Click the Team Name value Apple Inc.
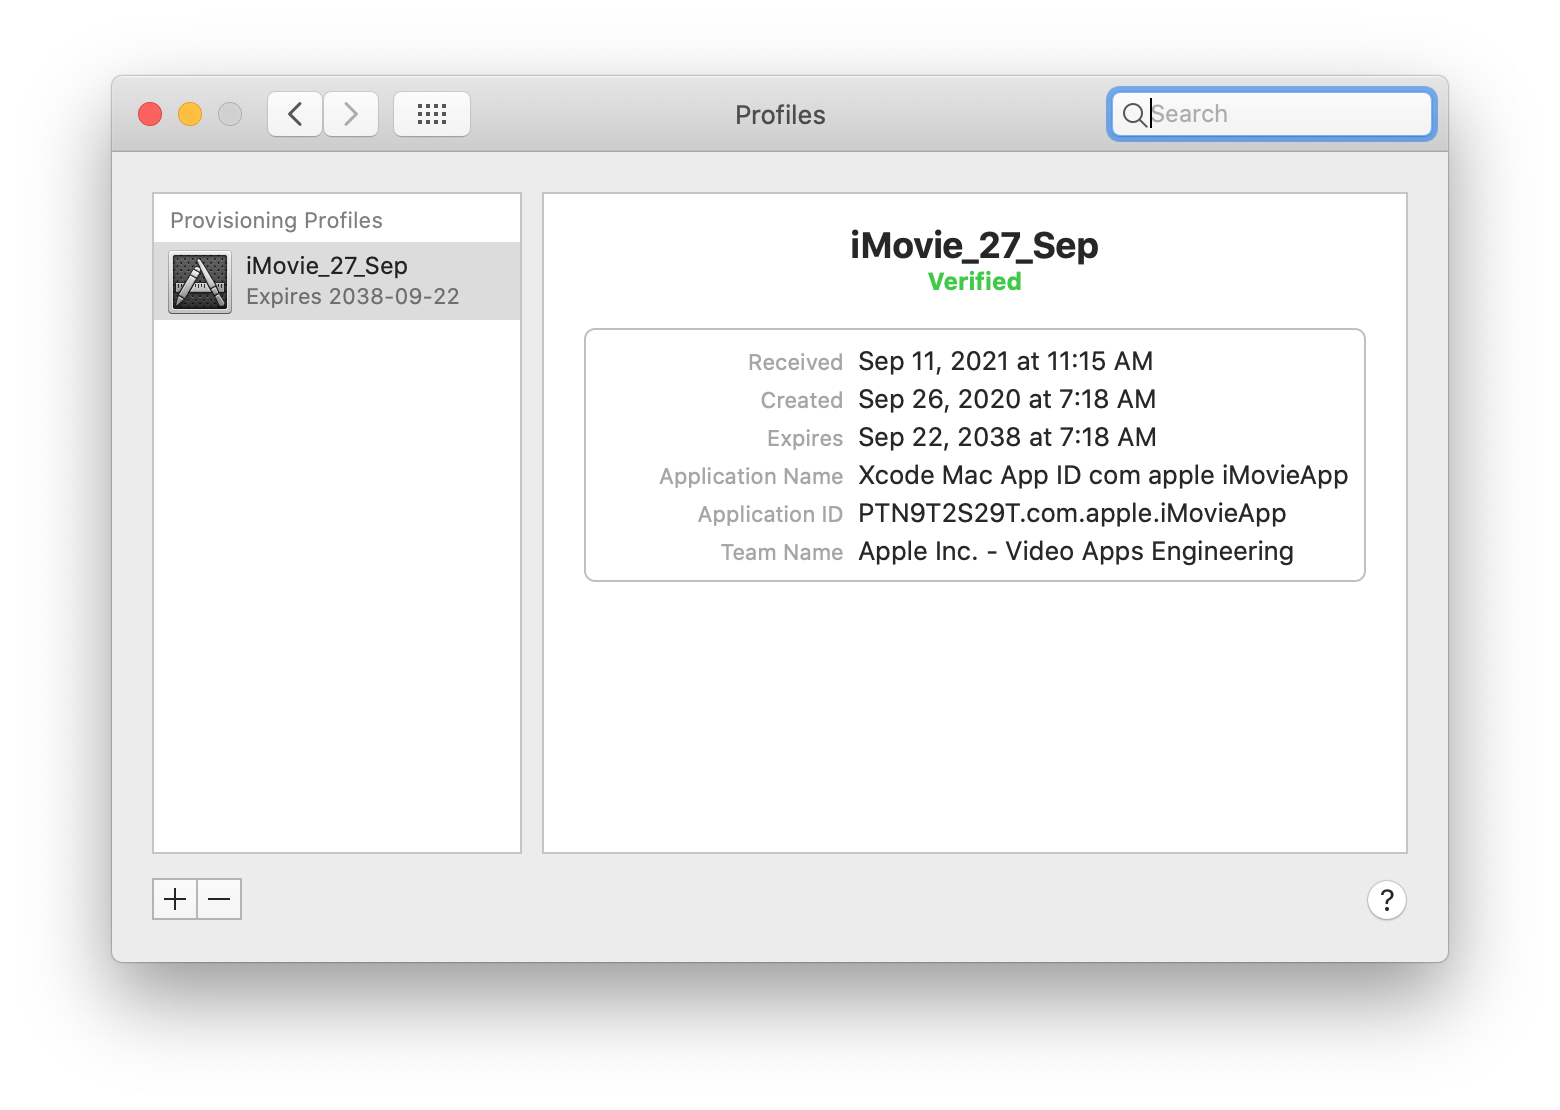1560x1110 pixels. point(1075,551)
